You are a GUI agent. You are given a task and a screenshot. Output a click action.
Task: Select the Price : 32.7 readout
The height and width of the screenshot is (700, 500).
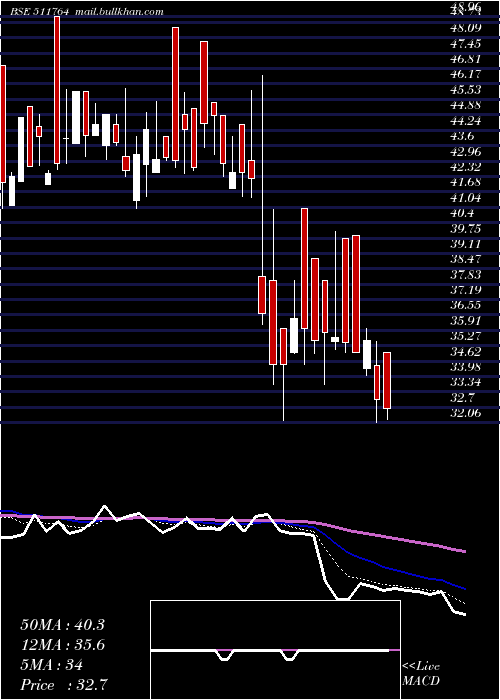tap(64, 685)
